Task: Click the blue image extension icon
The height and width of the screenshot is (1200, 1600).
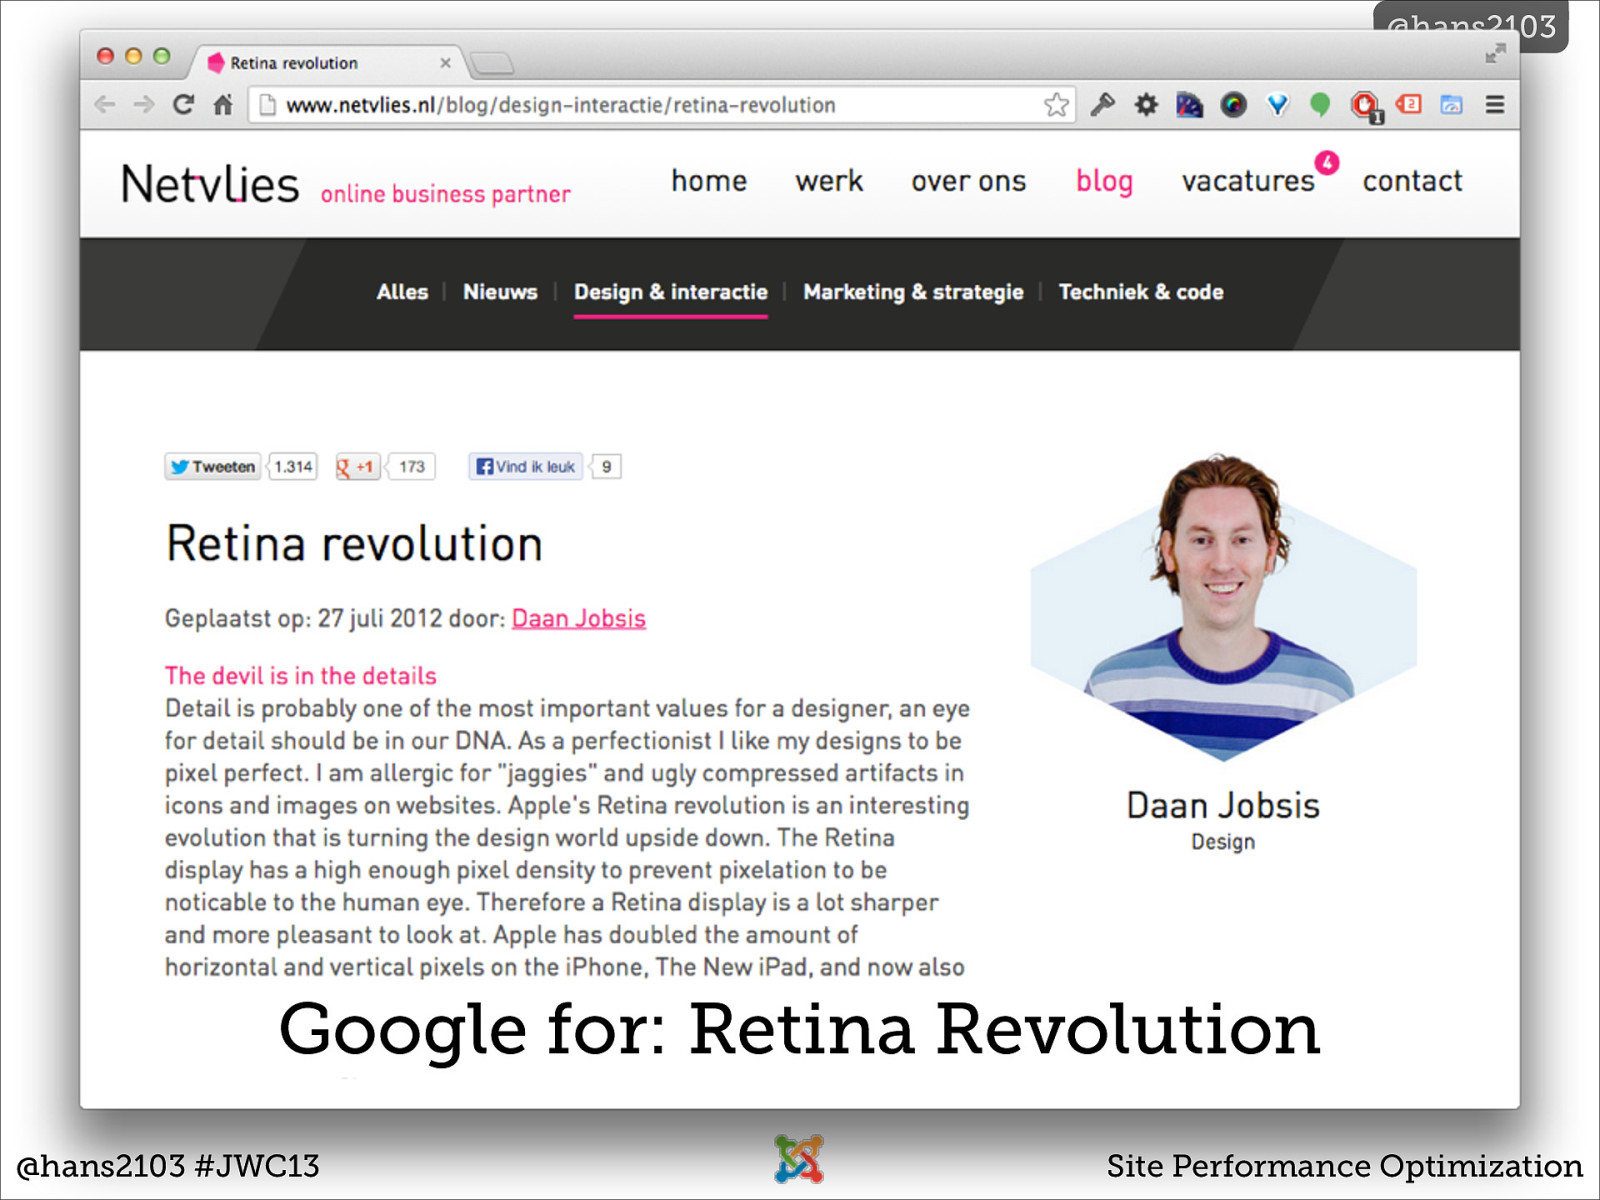Action: pyautogui.click(x=1189, y=104)
